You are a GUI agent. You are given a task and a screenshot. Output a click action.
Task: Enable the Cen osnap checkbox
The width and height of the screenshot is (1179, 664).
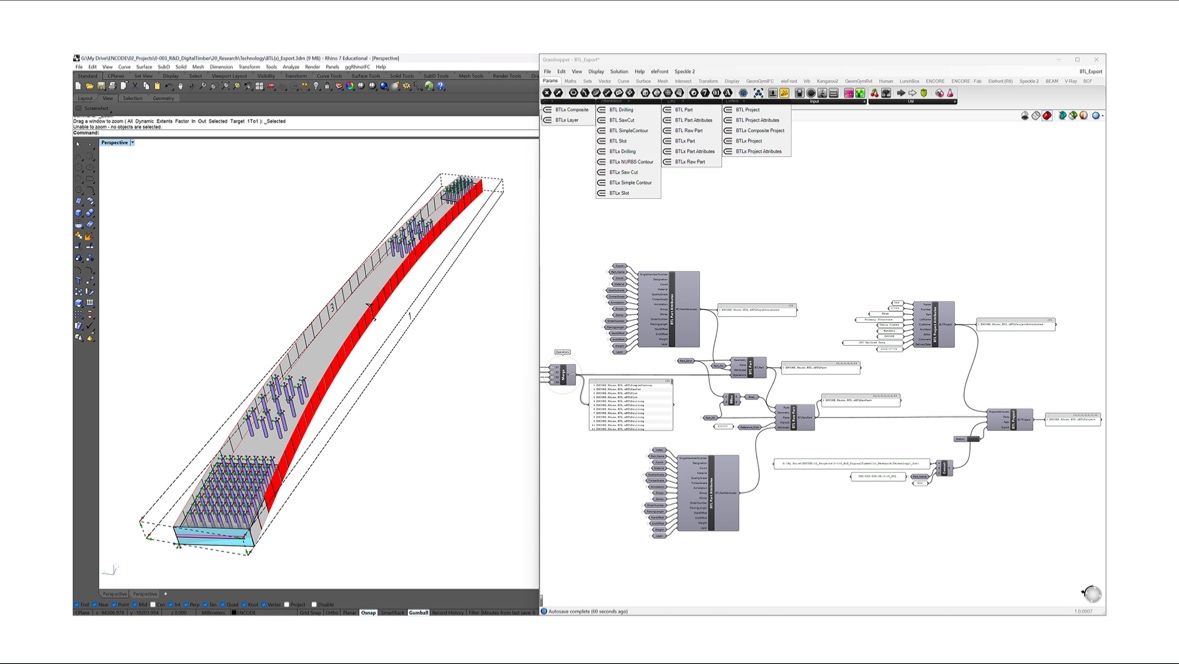(153, 604)
